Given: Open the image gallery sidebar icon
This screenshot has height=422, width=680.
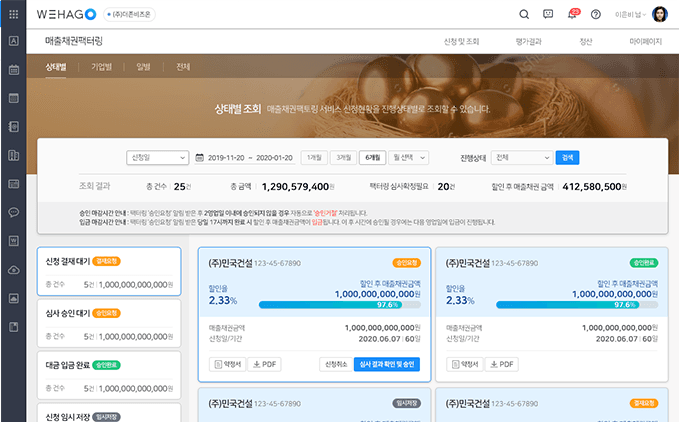Looking at the screenshot, I should point(13,298).
